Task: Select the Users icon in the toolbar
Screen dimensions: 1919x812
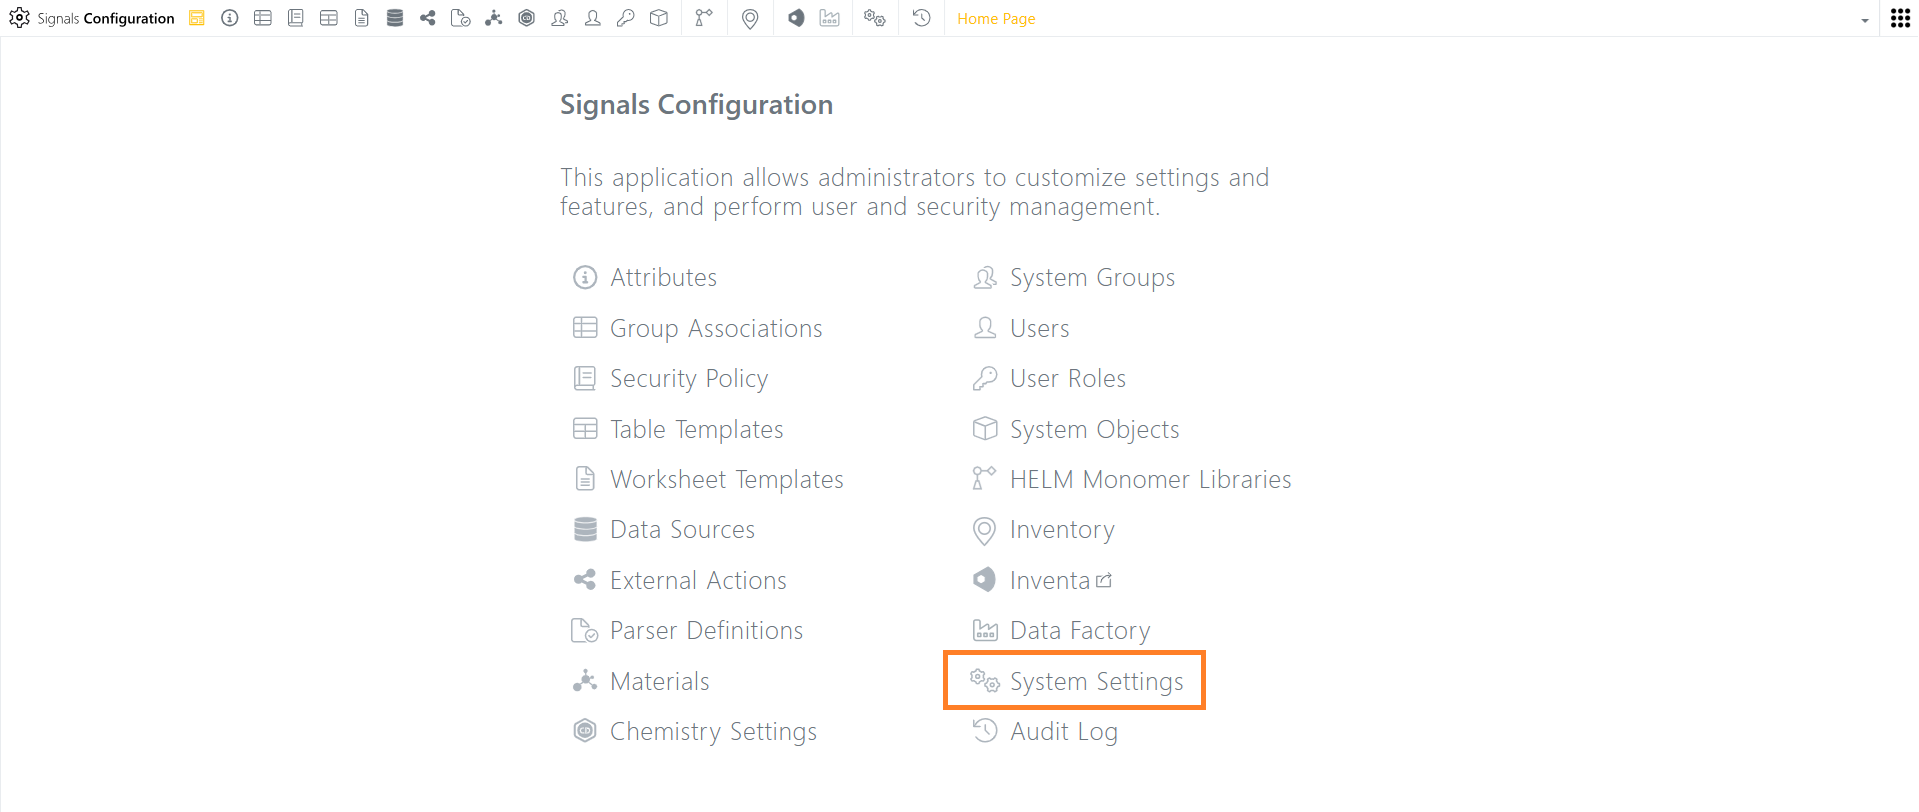Action: pos(593,18)
